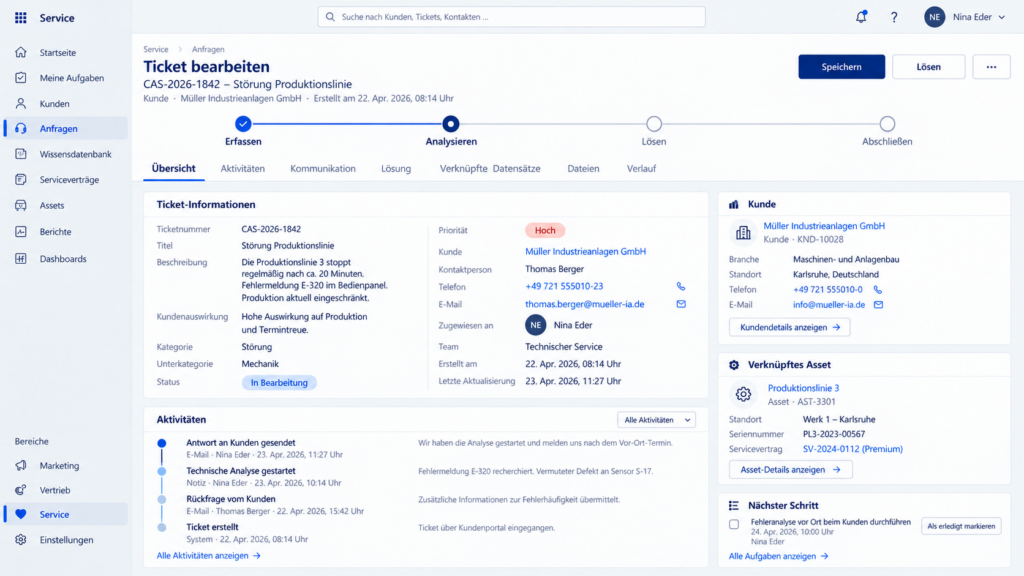Click the NE user avatar in header

click(x=935, y=17)
